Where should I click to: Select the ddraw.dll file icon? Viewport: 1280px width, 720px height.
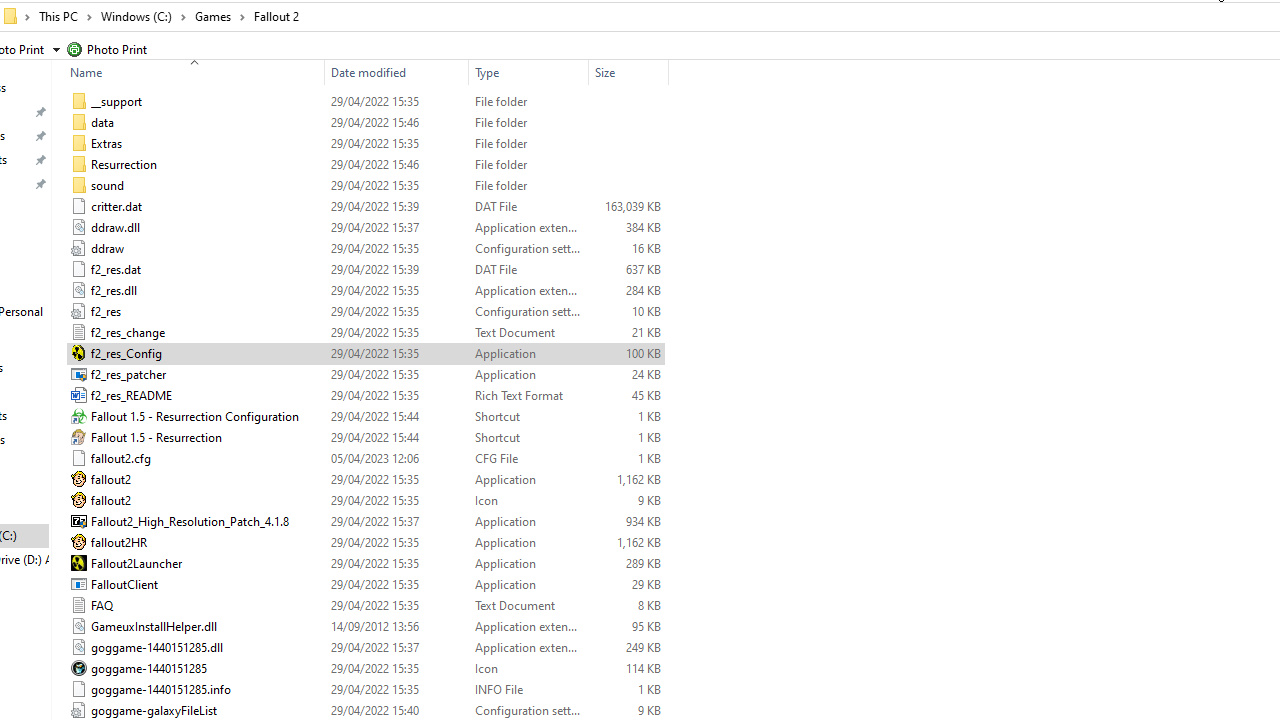tap(79, 227)
